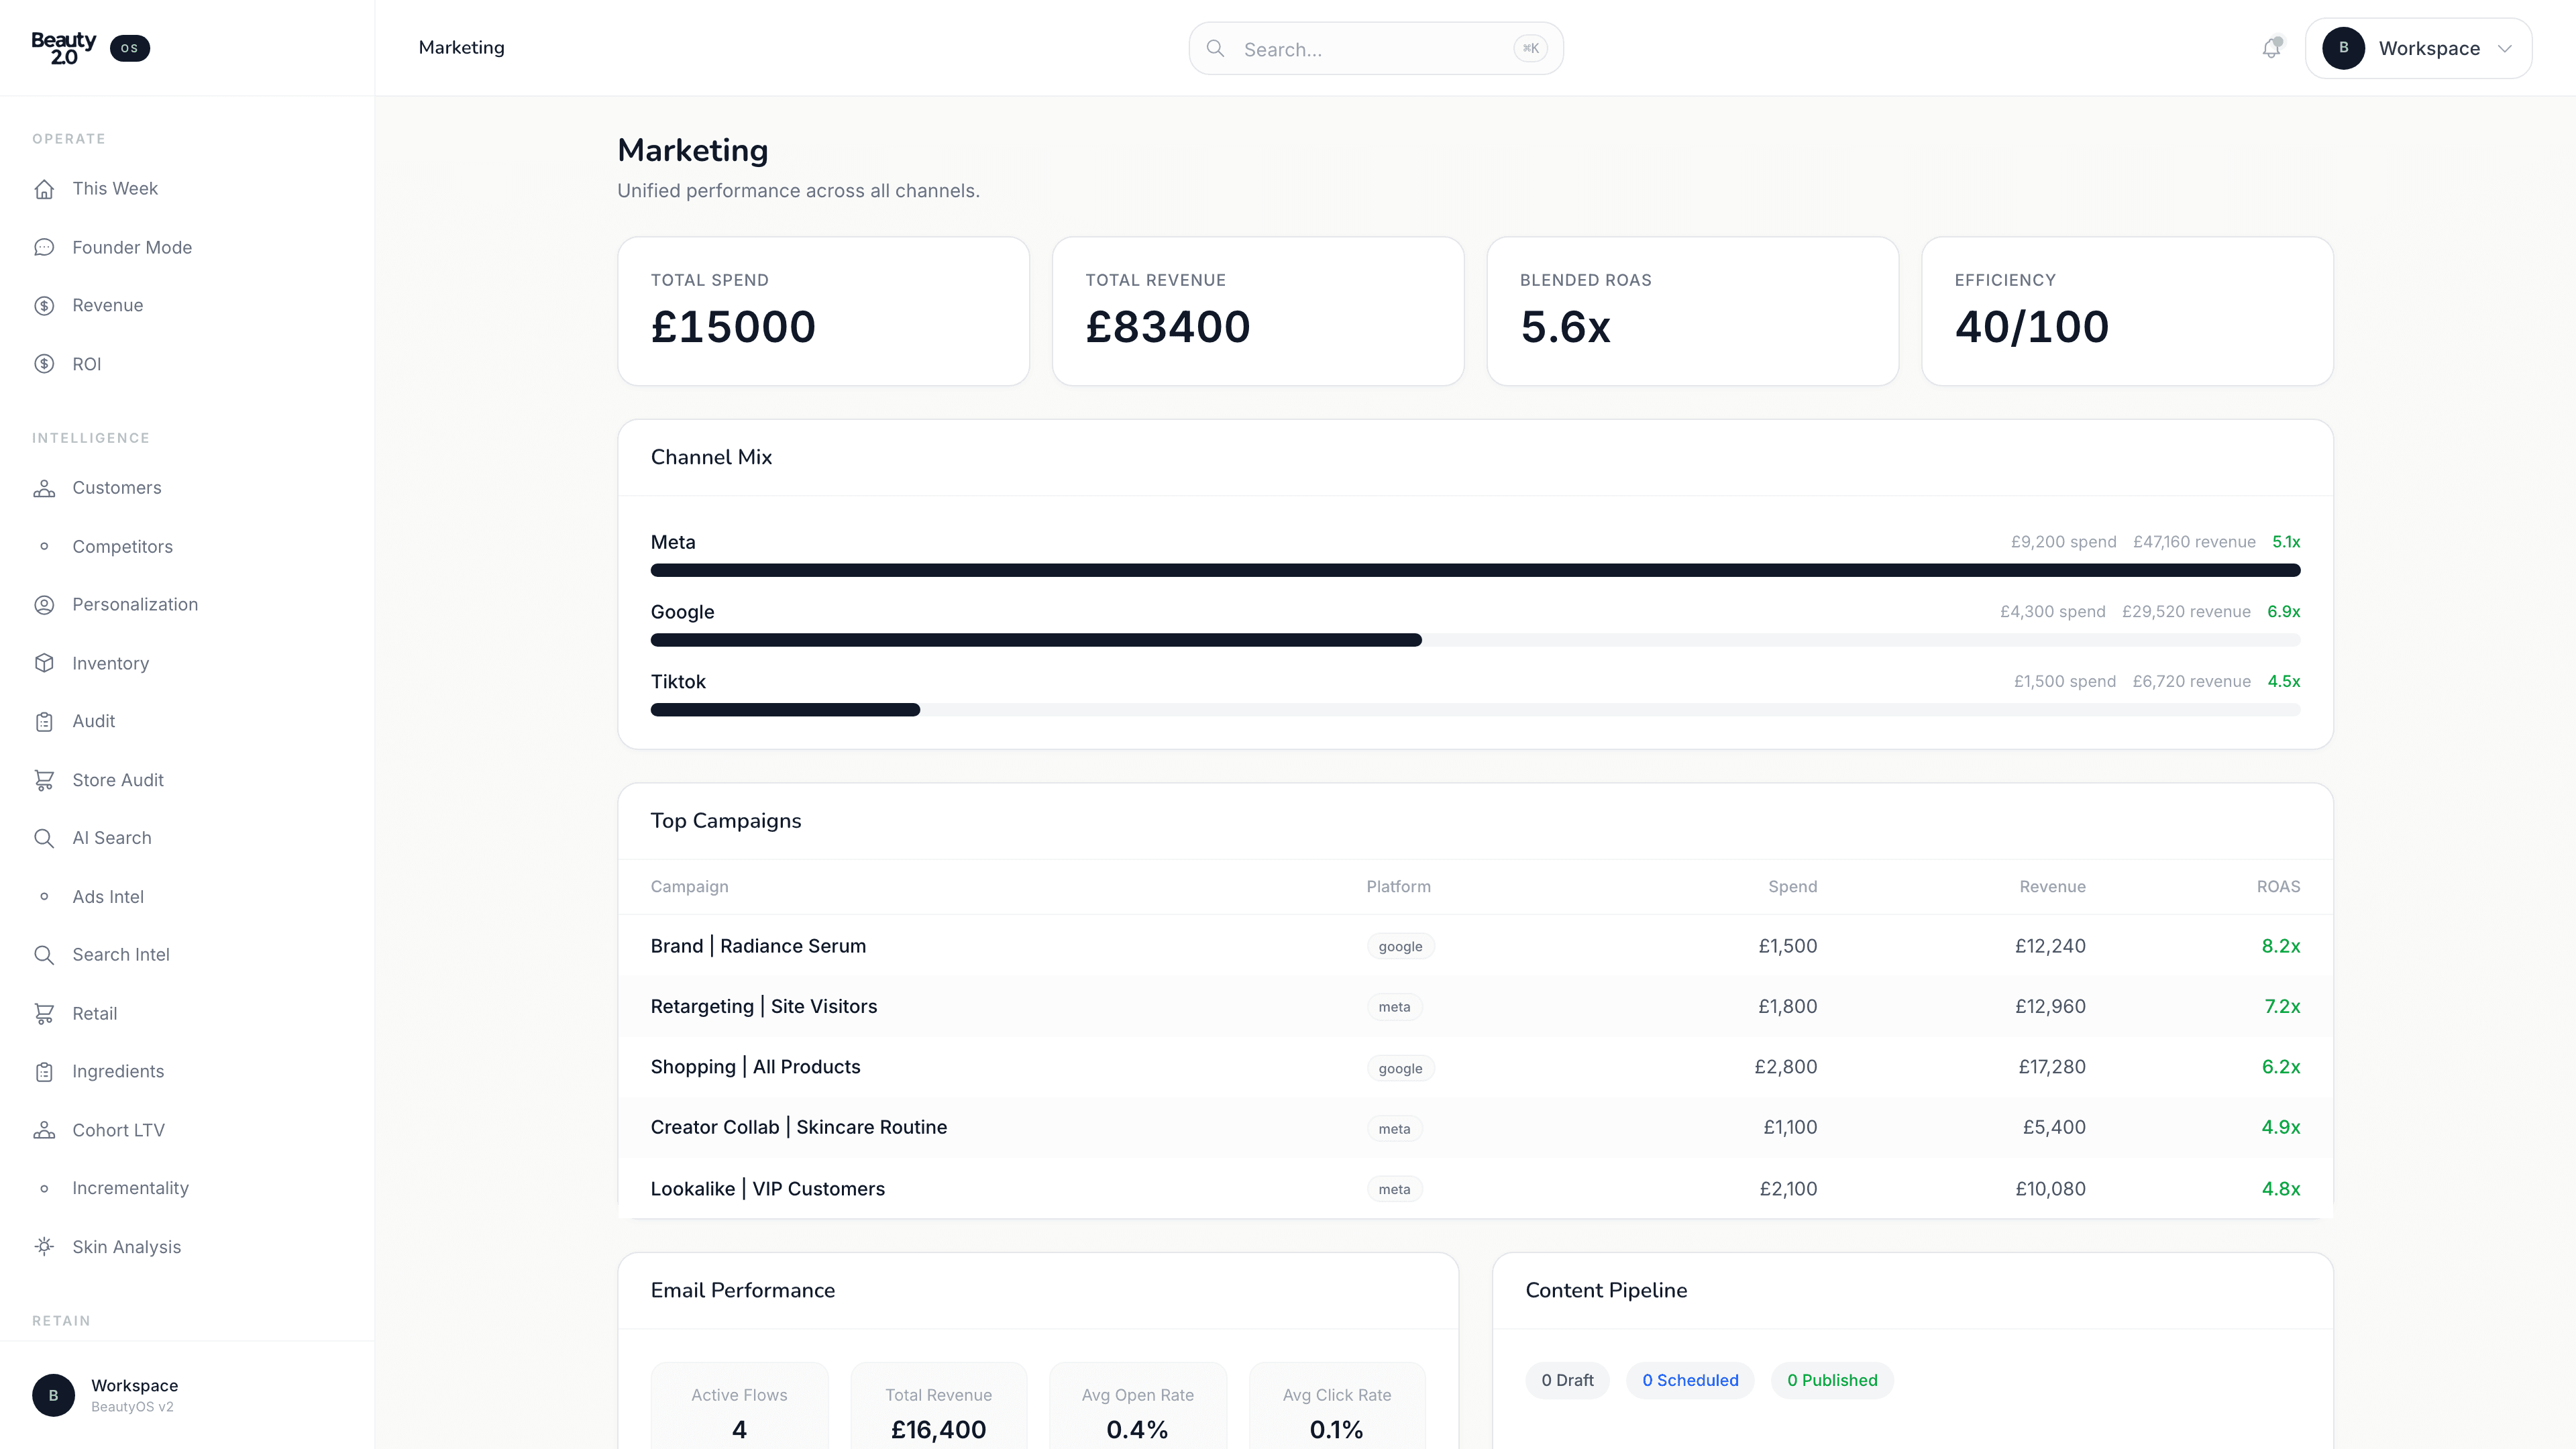
Task: Click the Retail cart icon
Action: point(44,1014)
